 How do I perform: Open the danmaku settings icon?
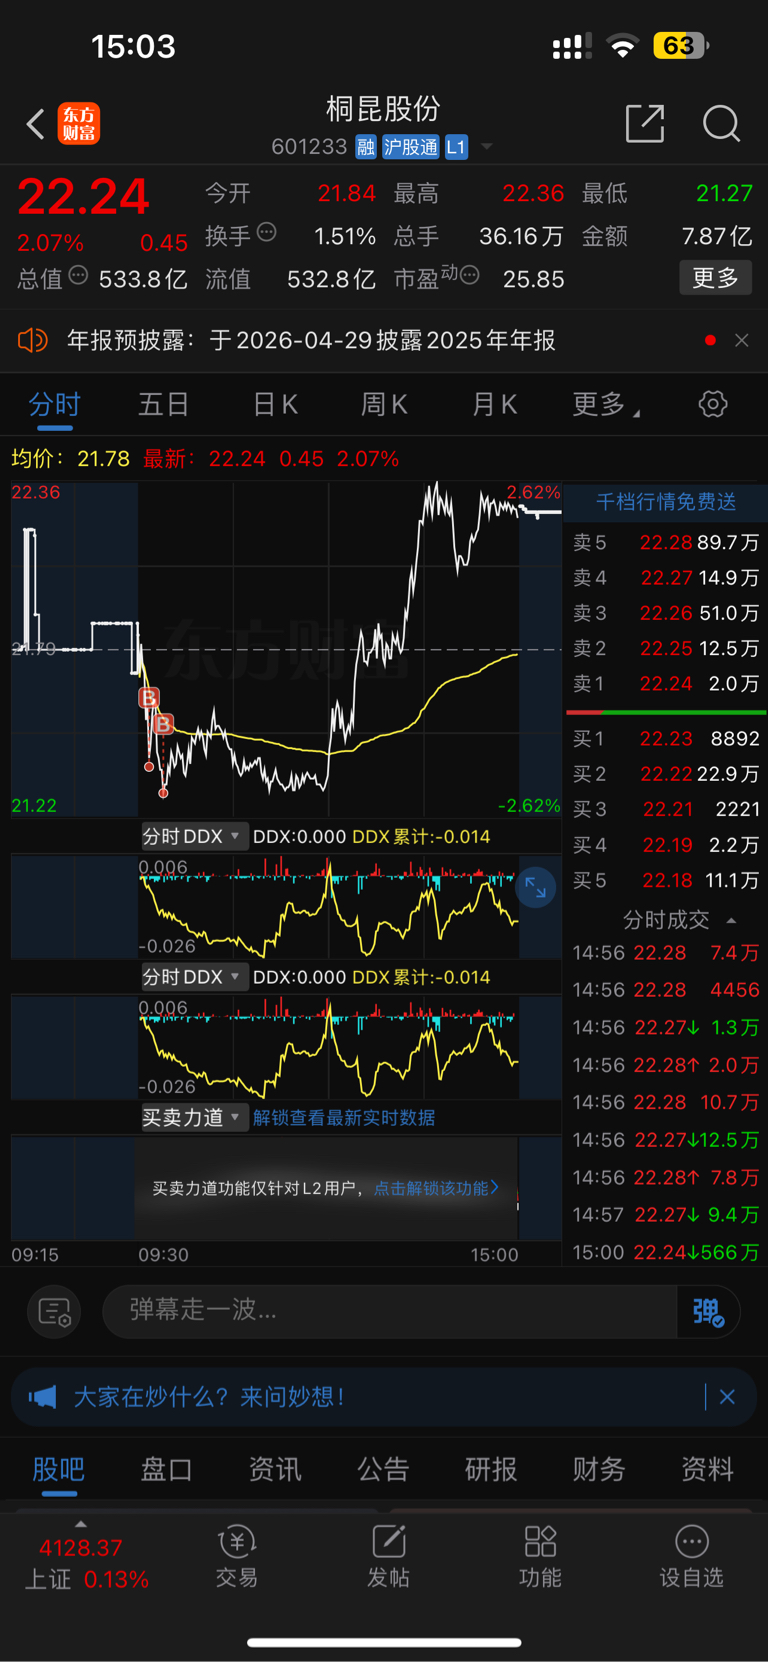coord(54,1311)
